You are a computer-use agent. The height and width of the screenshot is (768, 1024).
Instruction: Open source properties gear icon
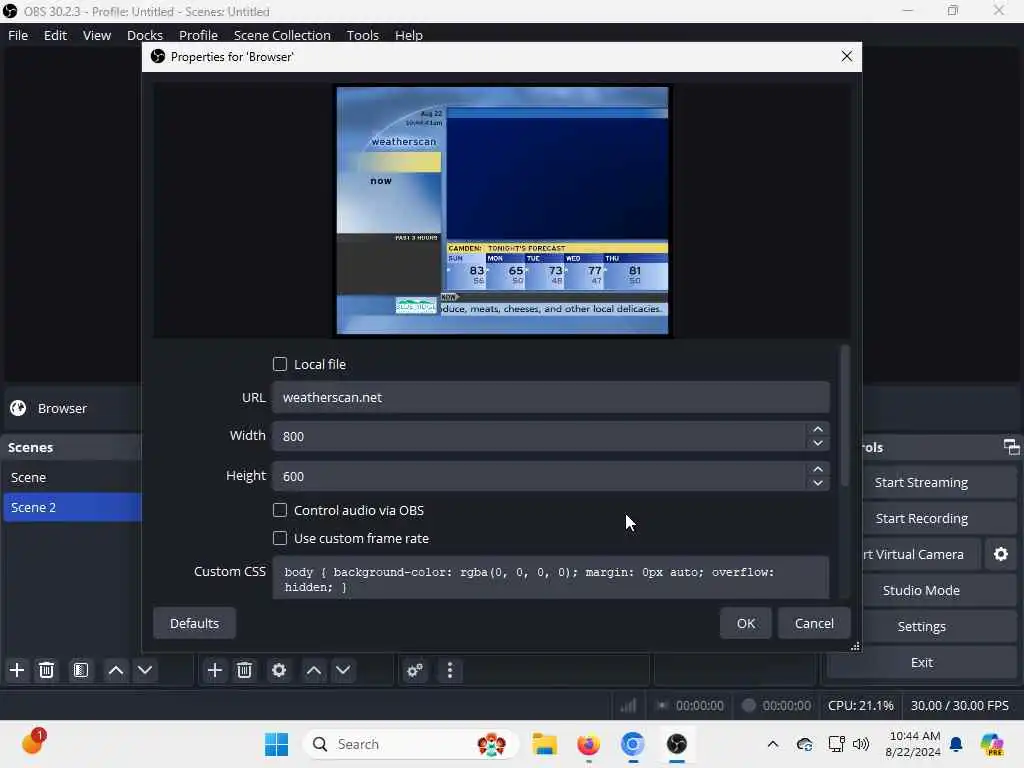click(279, 670)
